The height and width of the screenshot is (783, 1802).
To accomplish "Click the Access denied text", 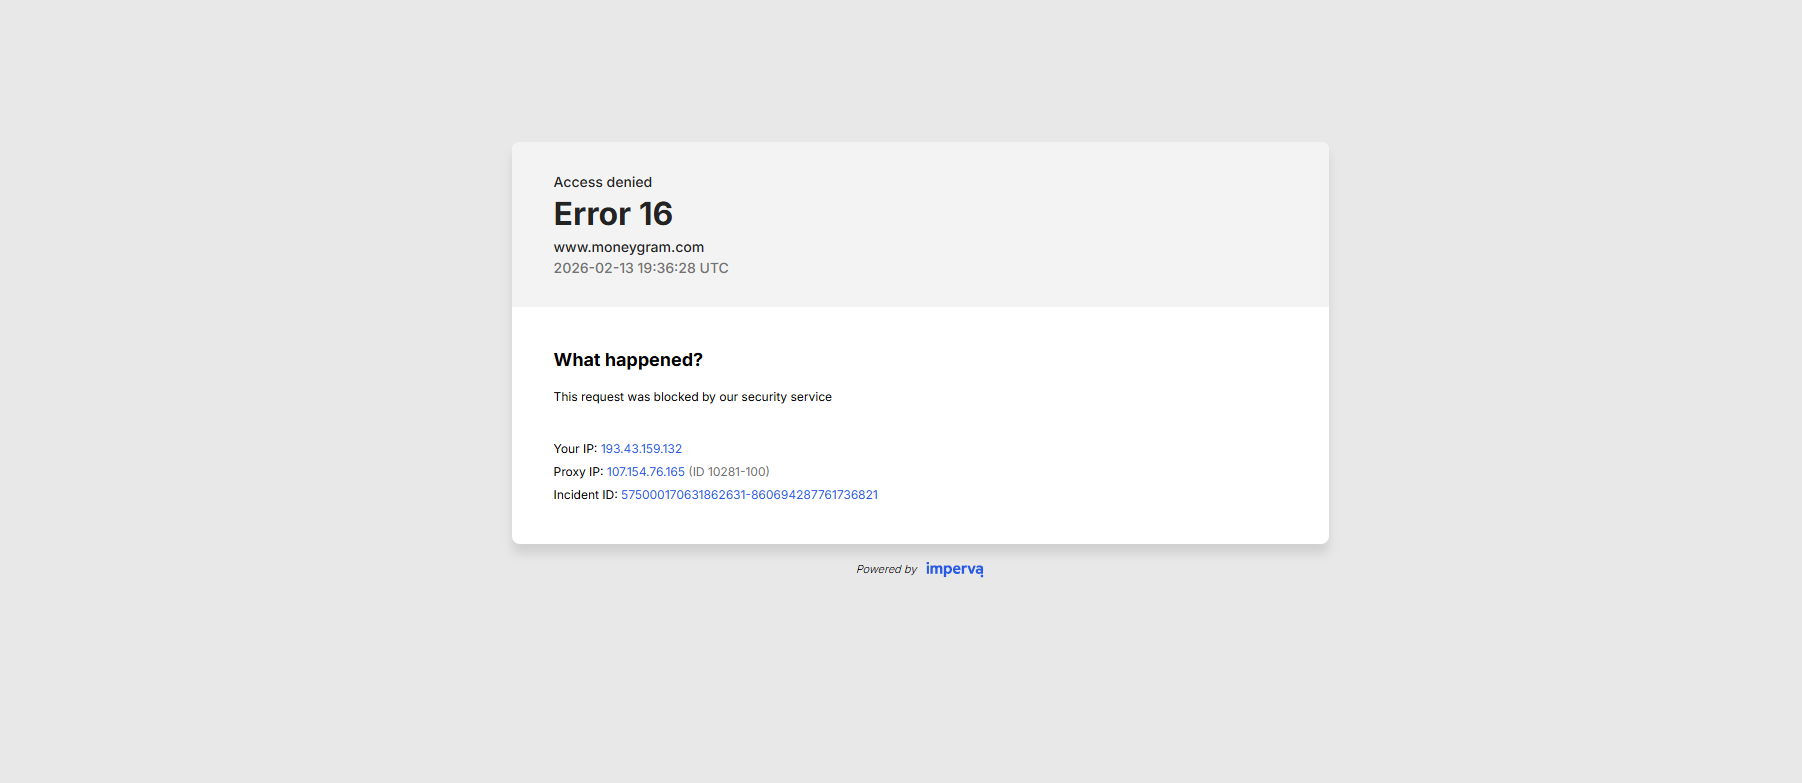I will [602, 182].
